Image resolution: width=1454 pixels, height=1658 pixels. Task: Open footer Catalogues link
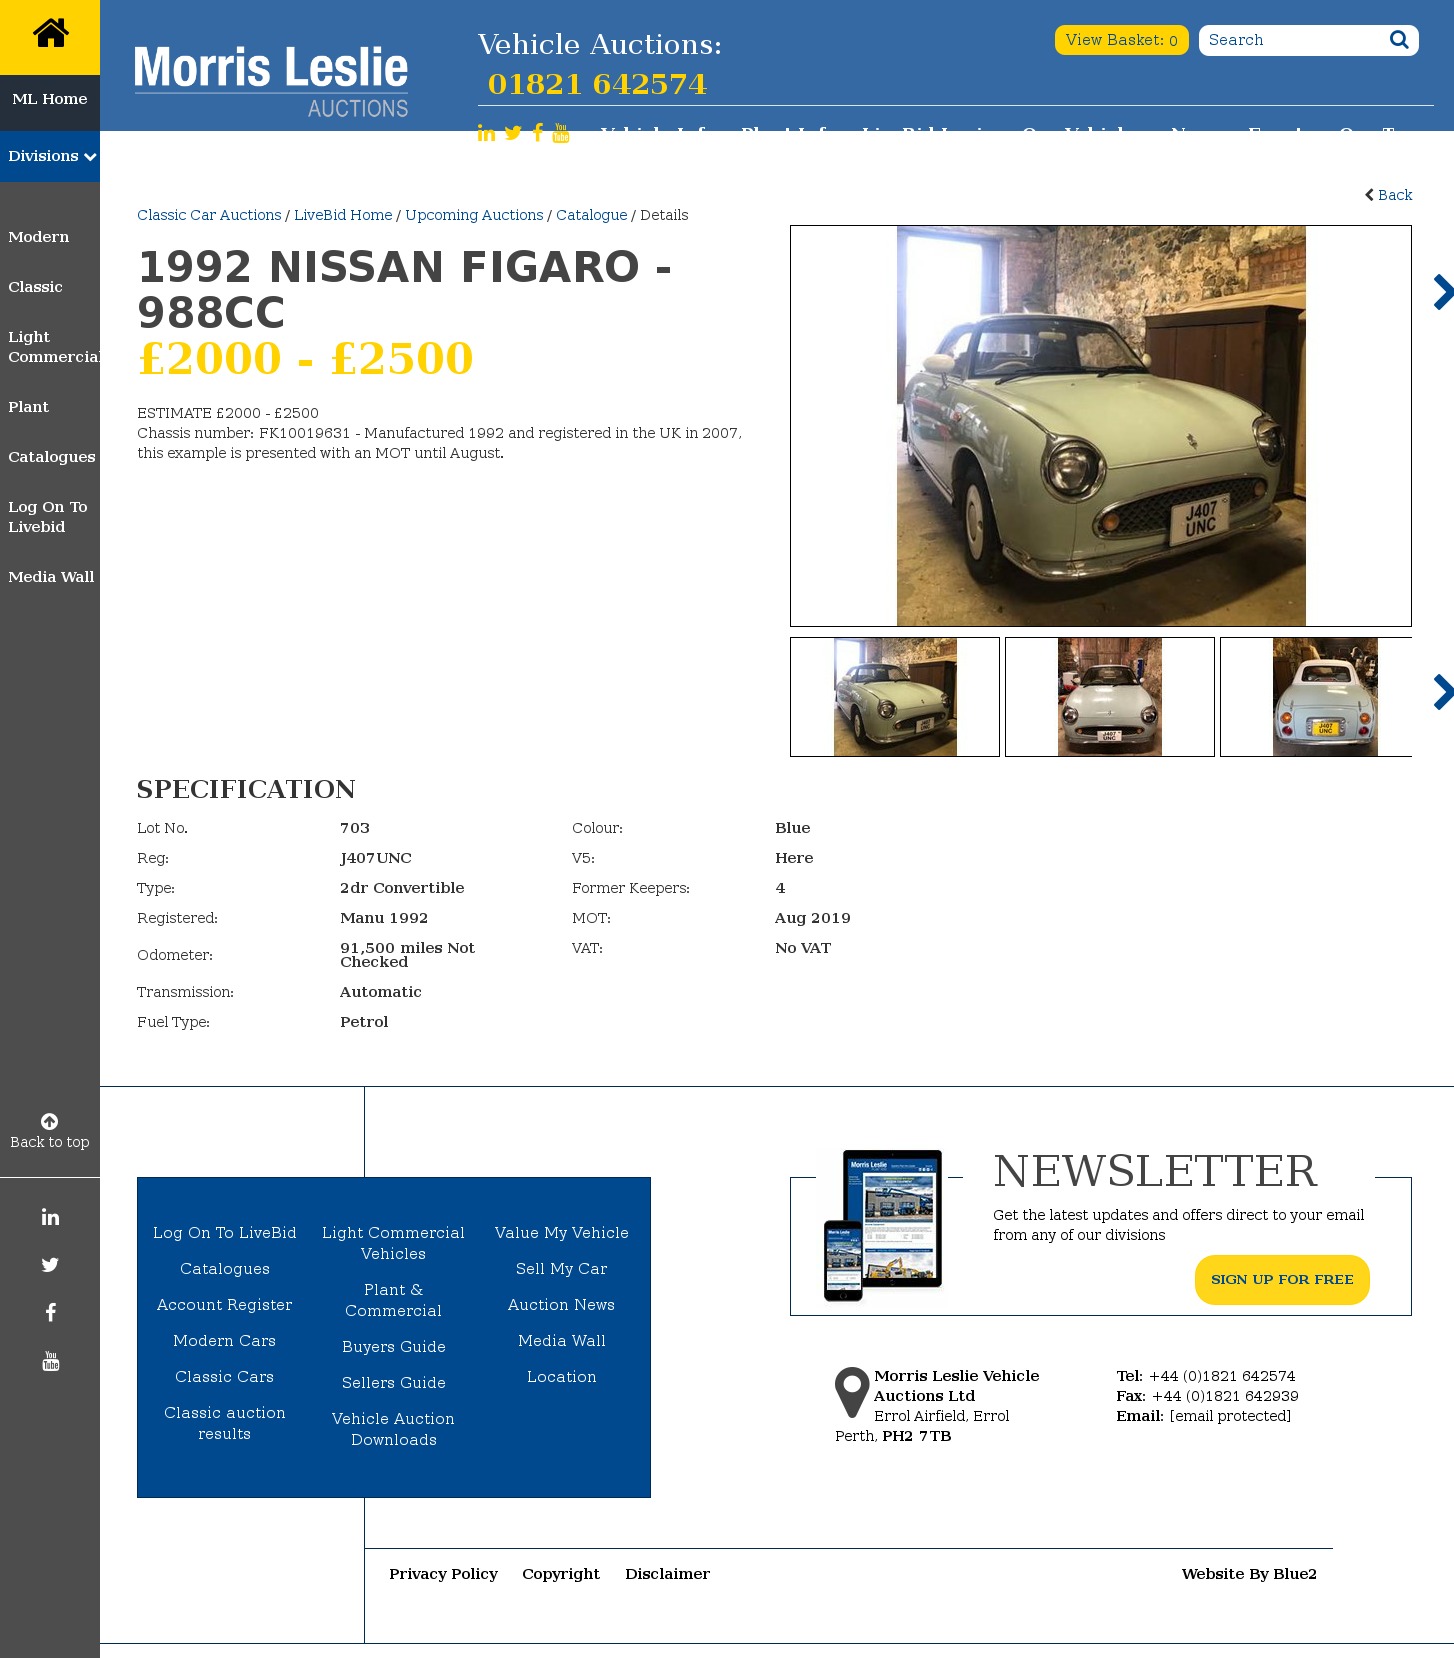pos(225,1269)
